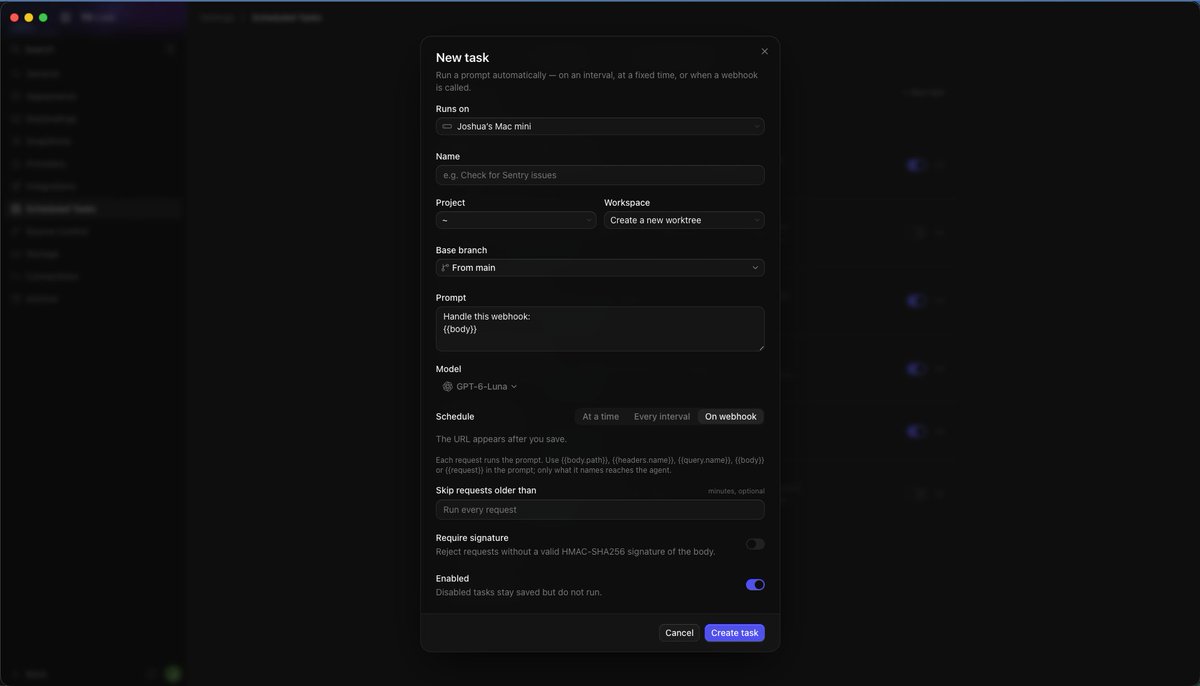Turn off the Enabled switch
1200x686 pixels.
tap(755, 585)
